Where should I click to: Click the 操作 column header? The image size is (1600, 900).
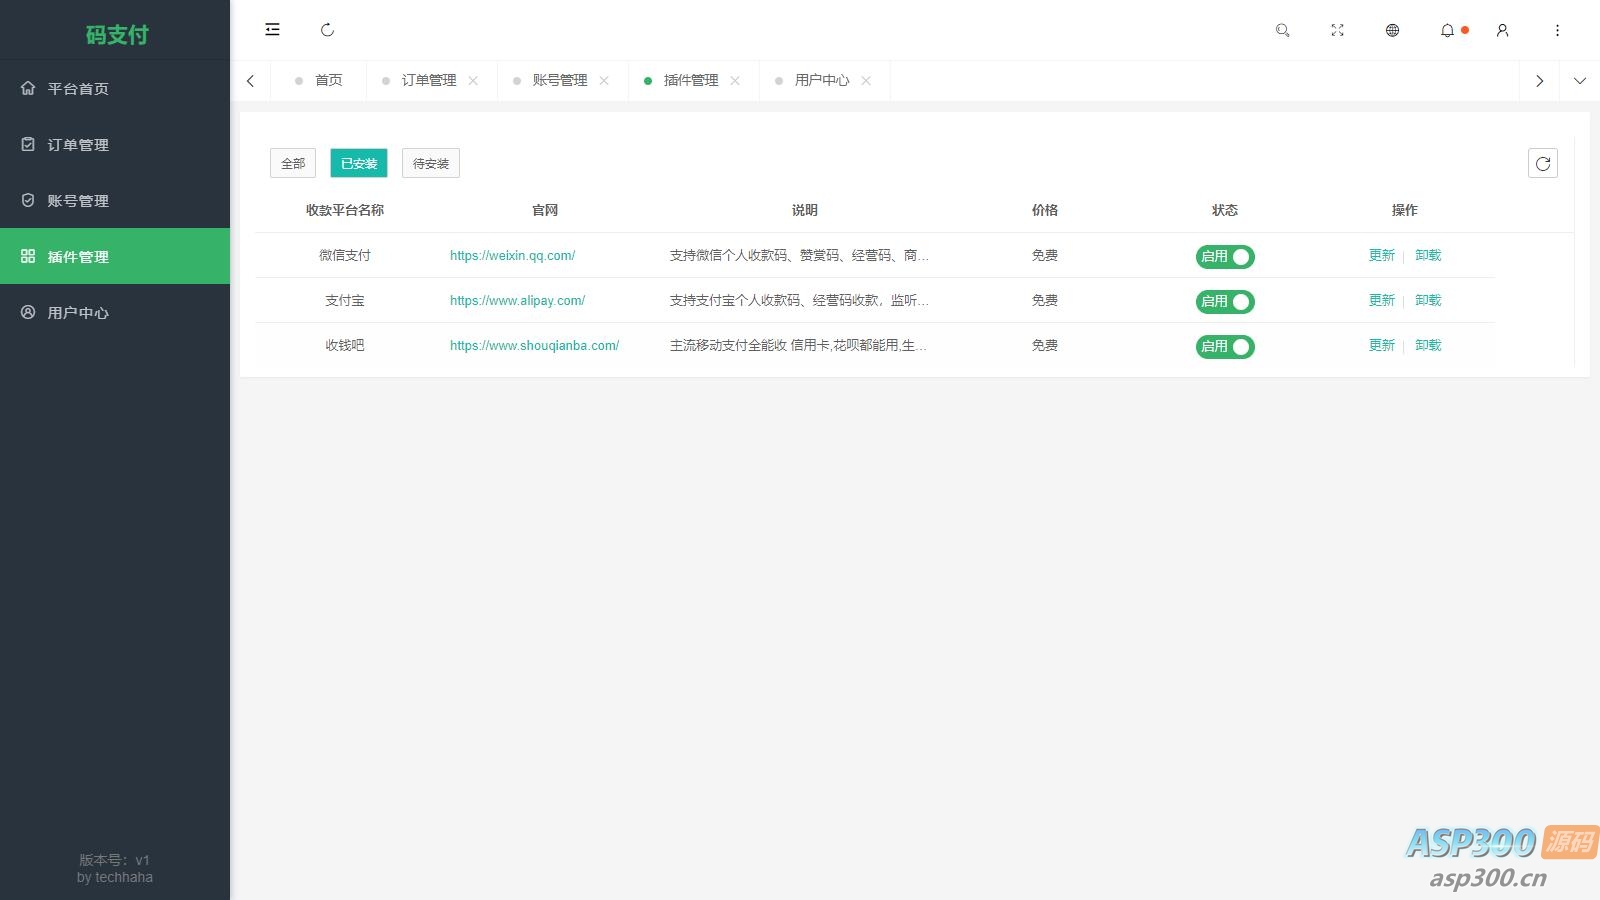pos(1405,210)
